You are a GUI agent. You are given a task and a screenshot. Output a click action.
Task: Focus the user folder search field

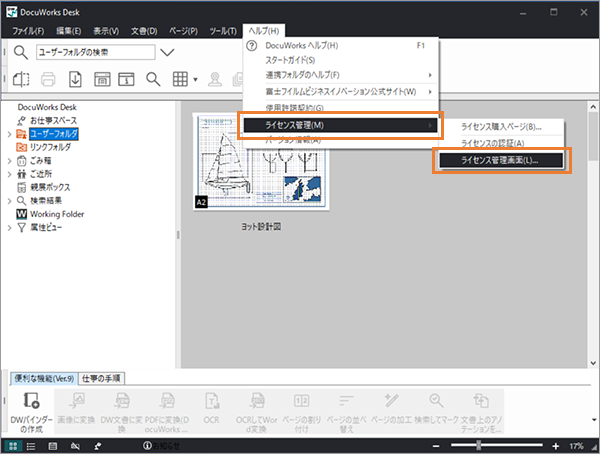coord(96,52)
